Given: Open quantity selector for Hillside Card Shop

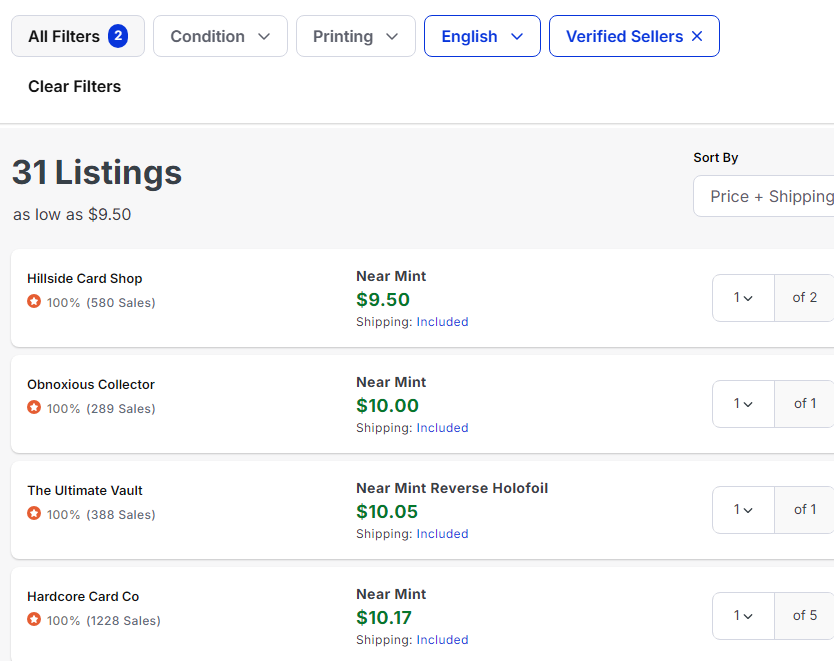Looking at the screenshot, I should [743, 298].
